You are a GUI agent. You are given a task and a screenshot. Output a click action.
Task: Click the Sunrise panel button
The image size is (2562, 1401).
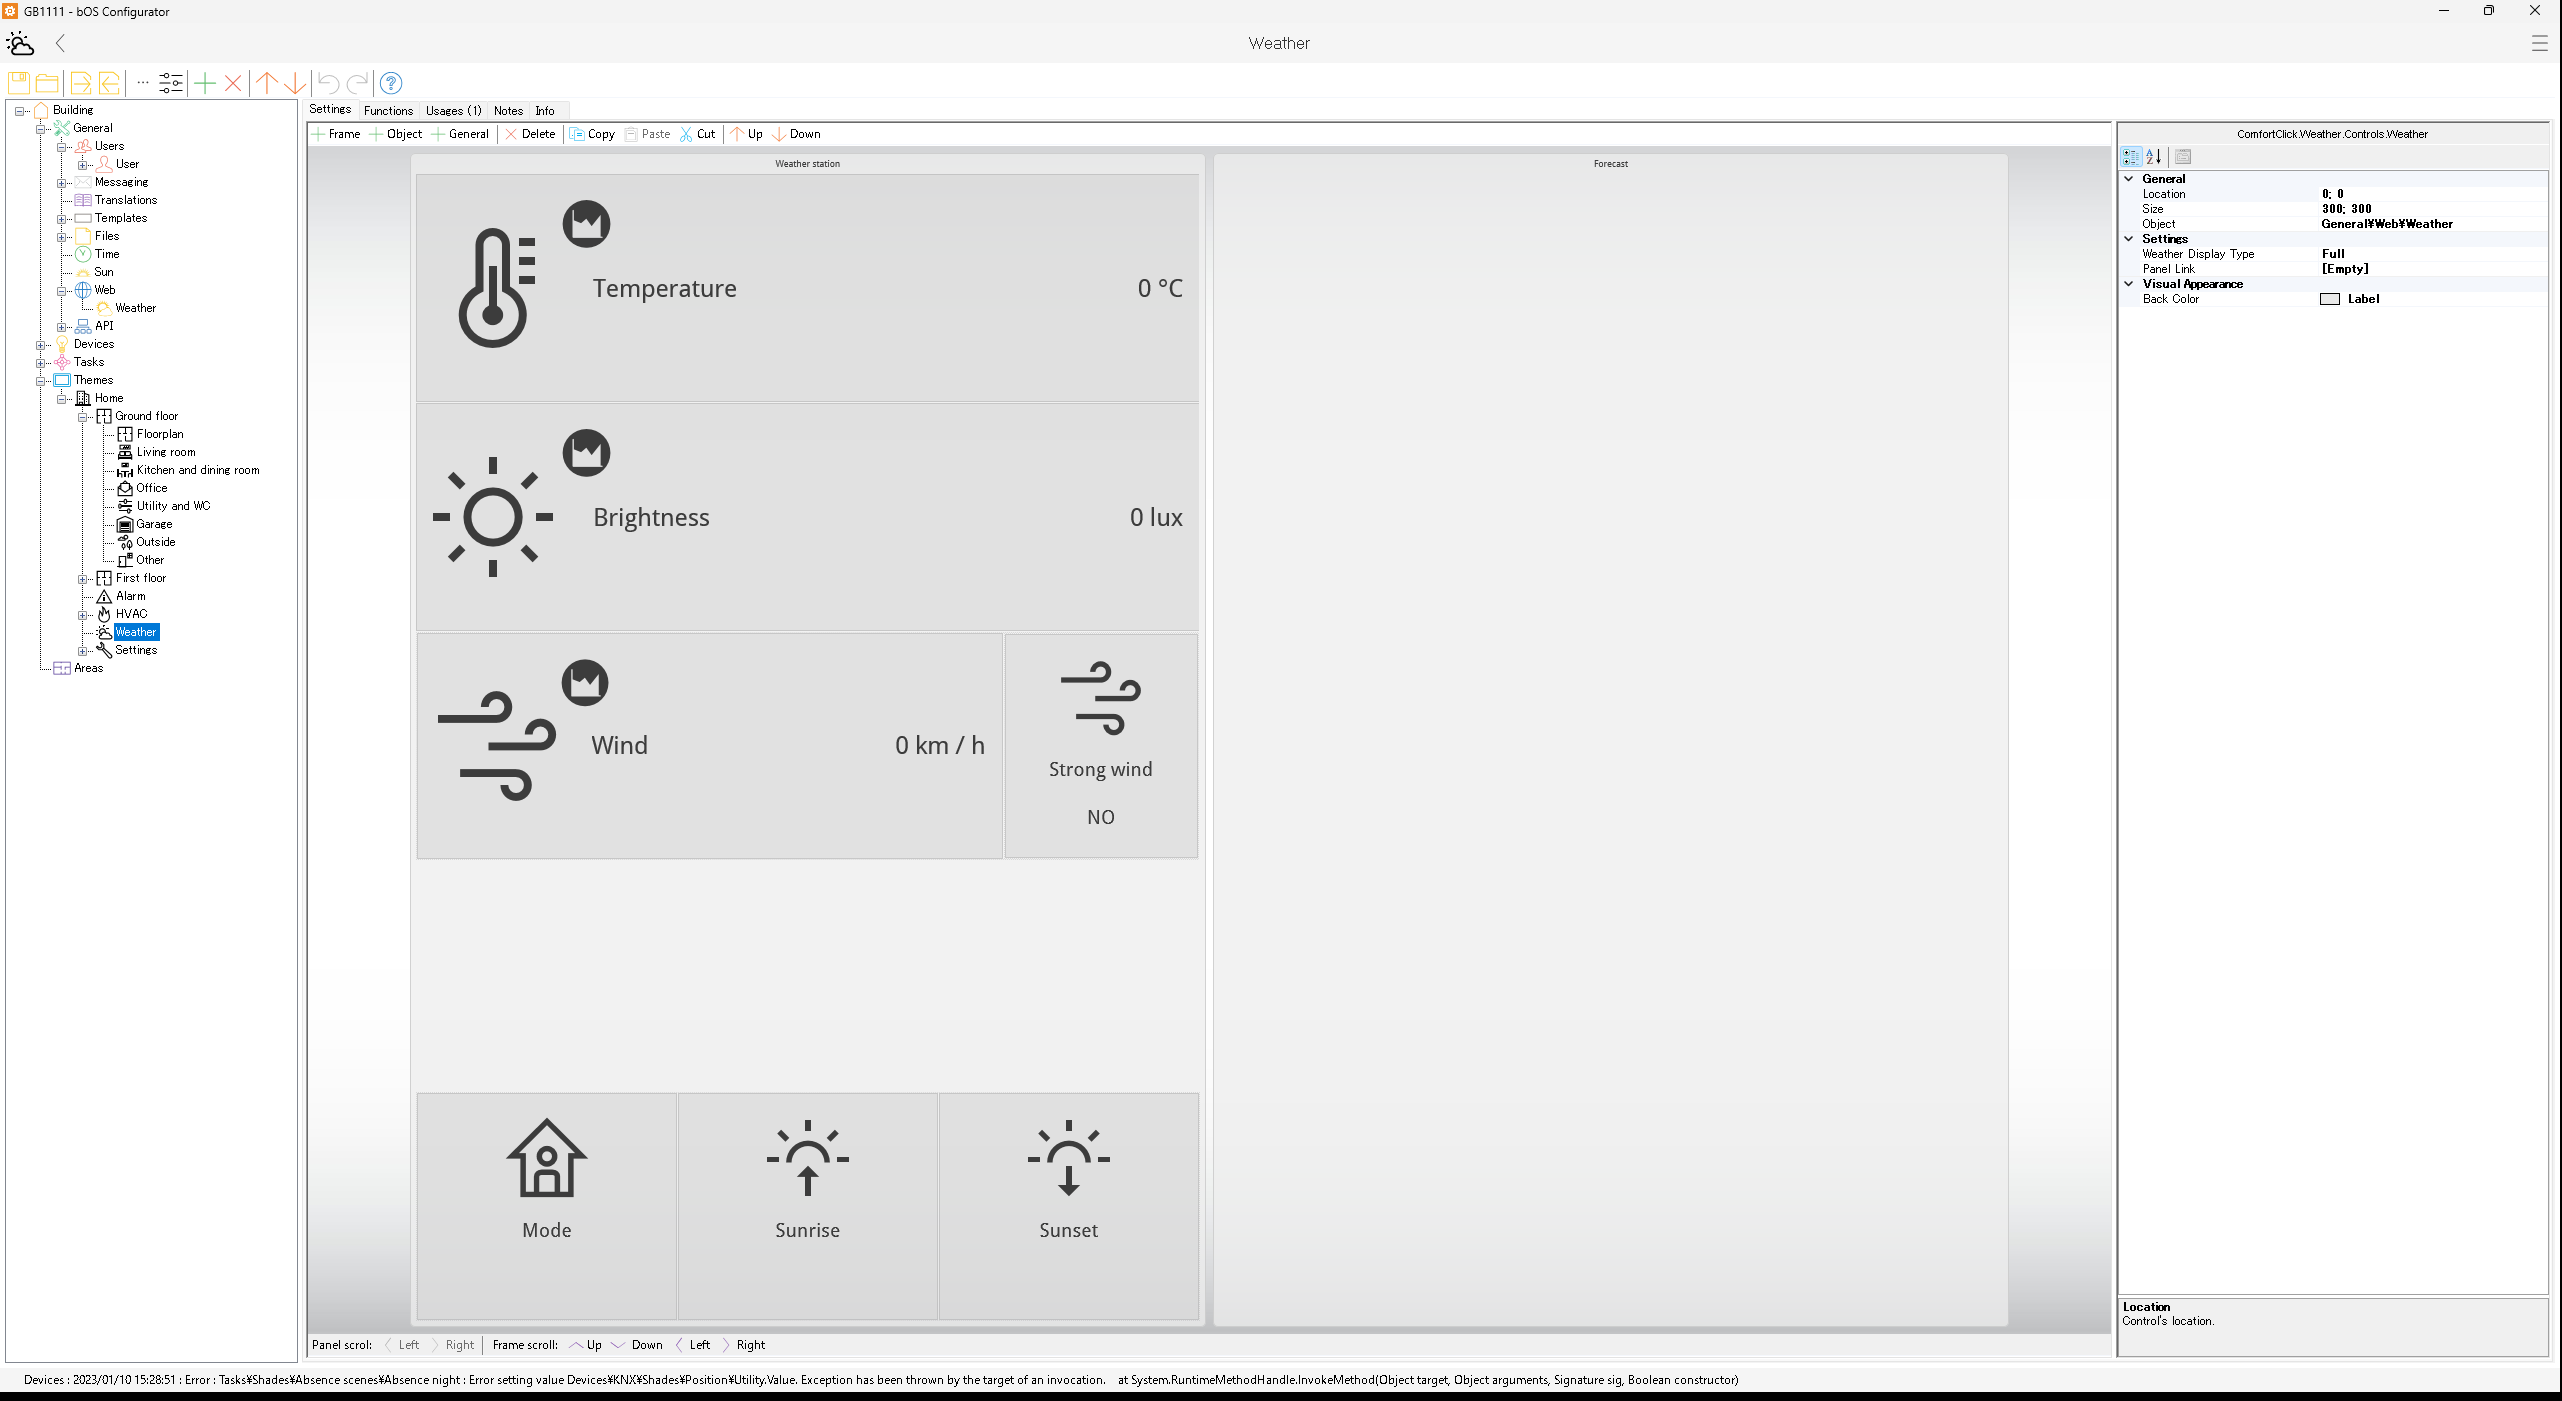point(807,1205)
